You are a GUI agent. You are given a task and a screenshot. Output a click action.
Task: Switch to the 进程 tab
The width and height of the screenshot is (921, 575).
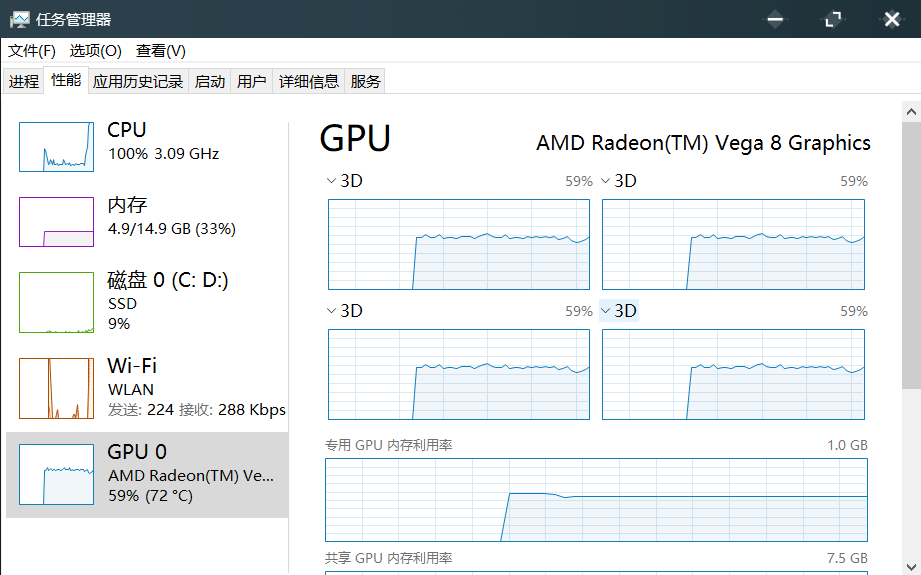[x=23, y=81]
